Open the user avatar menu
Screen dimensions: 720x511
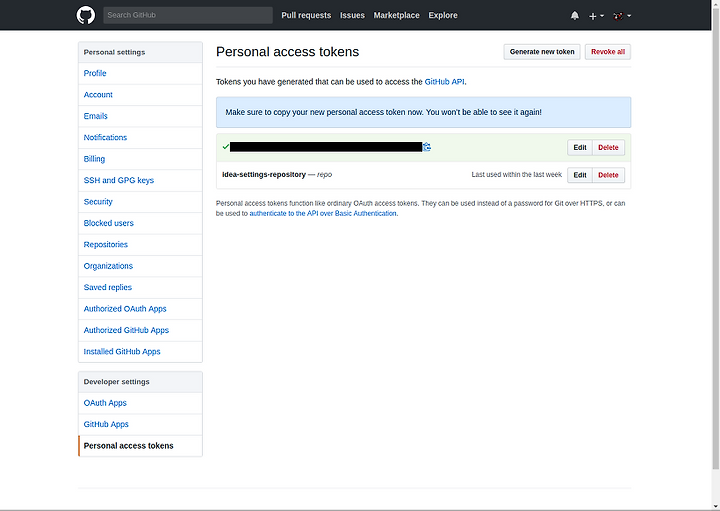(x=622, y=16)
